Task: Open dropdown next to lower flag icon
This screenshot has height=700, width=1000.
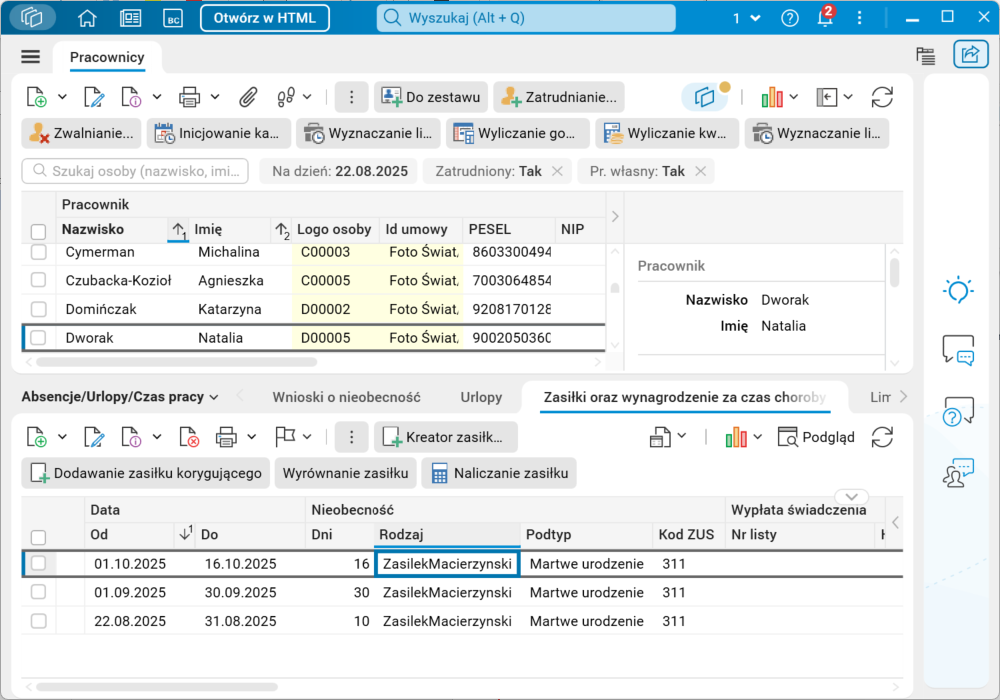Action: [x=307, y=437]
